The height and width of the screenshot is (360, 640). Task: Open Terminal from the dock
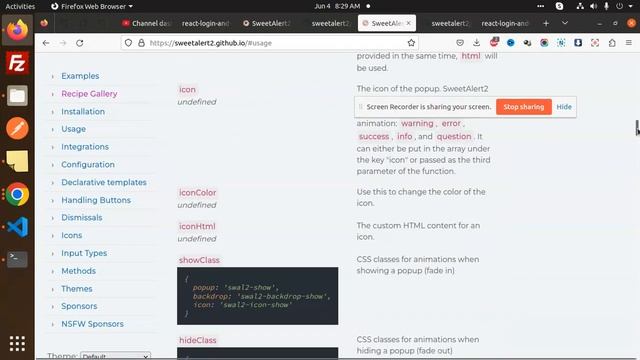coord(17,259)
